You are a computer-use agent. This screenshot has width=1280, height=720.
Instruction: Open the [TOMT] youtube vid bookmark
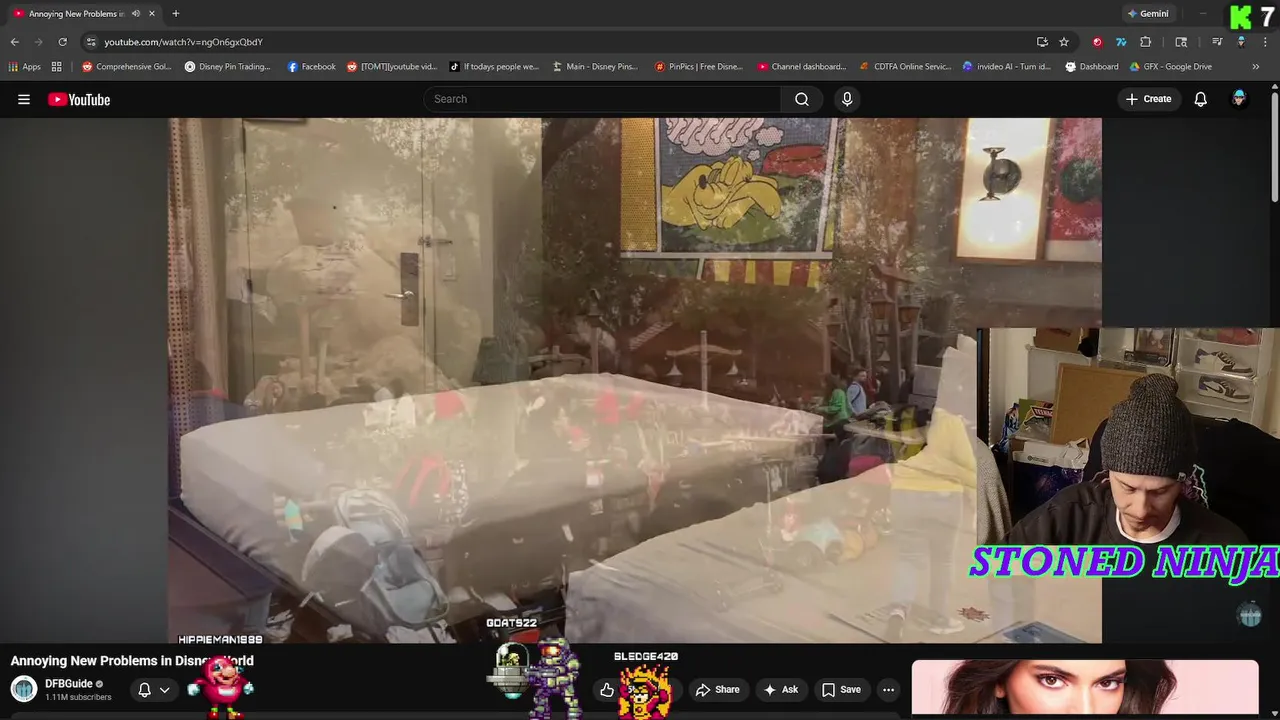tap(392, 67)
